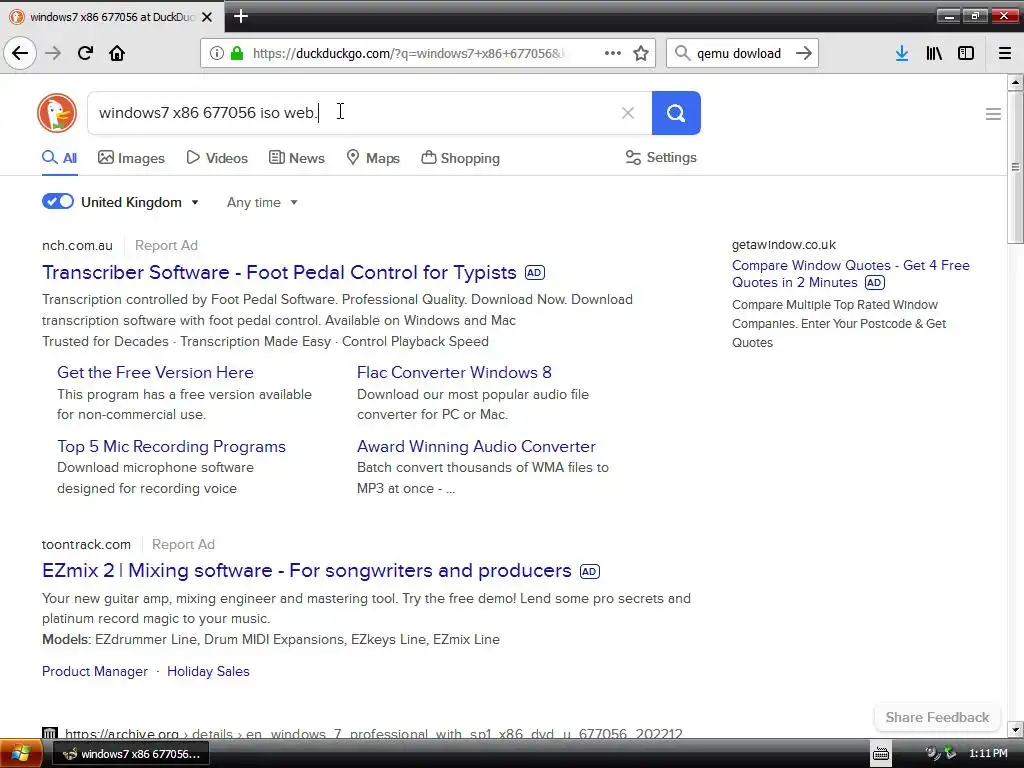Report the nch.com.au ad
This screenshot has width=1024, height=768.
pyautogui.click(x=166, y=246)
